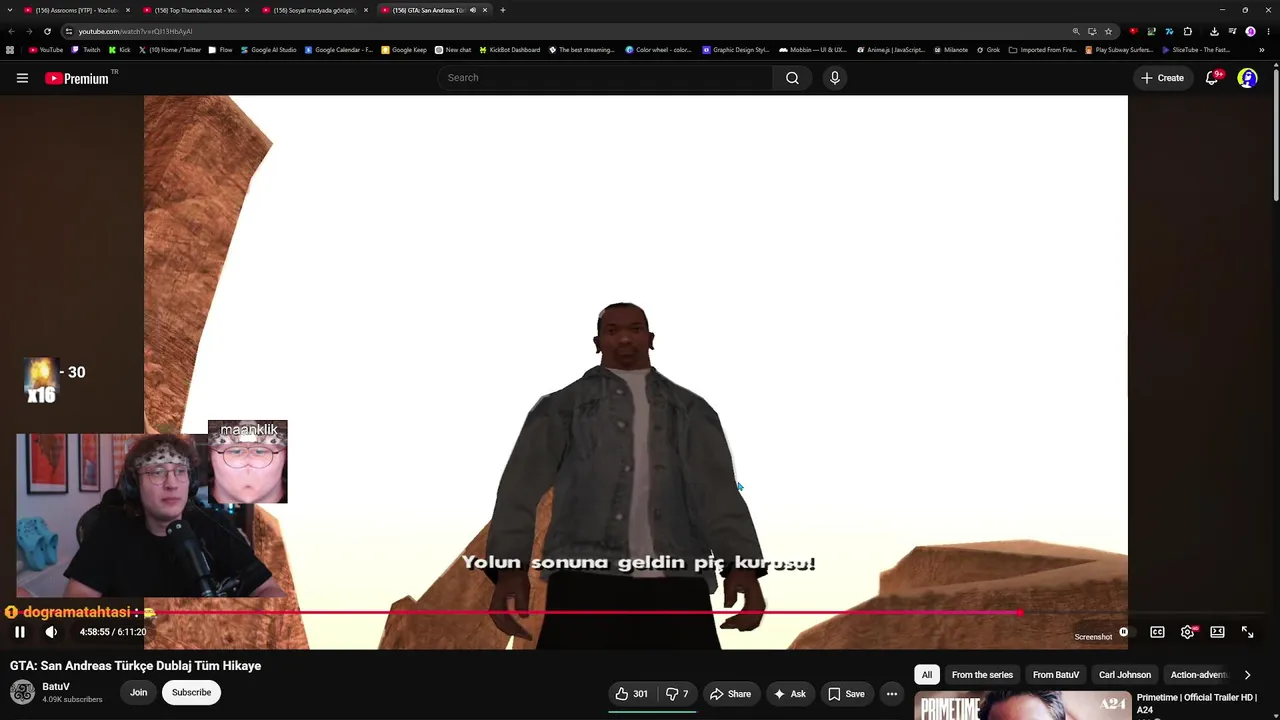The width and height of the screenshot is (1280, 720).
Task: Expand more filter chips with arrow
Action: (x=1247, y=675)
